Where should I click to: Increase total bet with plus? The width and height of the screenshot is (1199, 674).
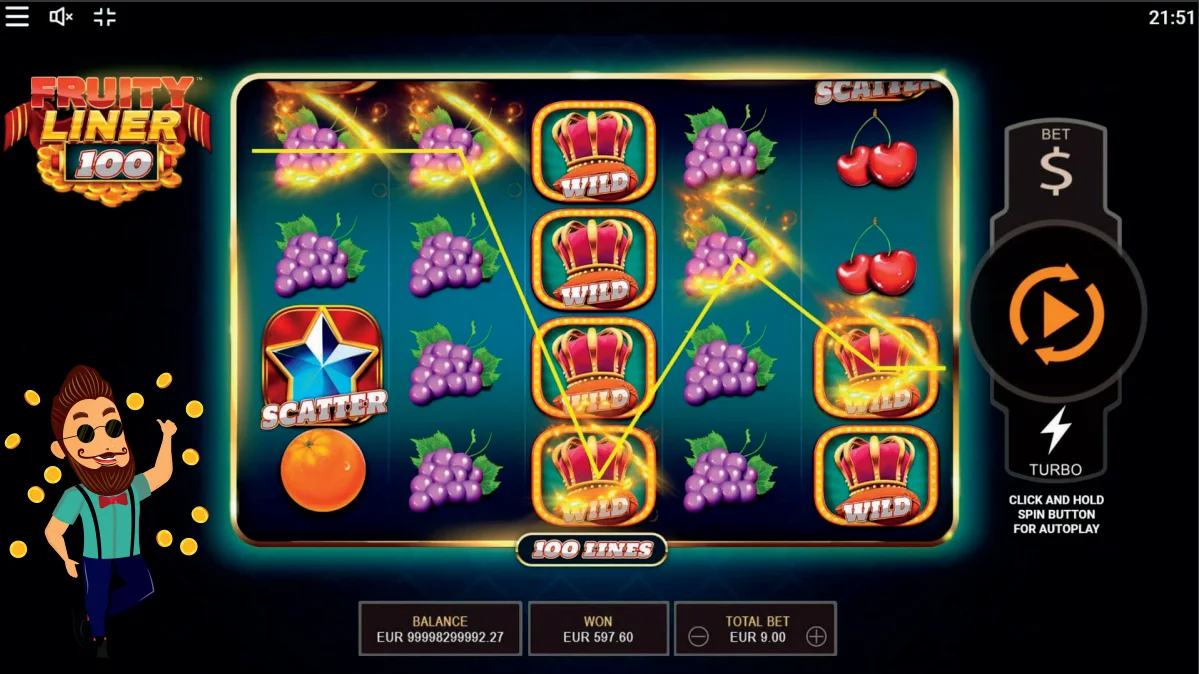click(816, 637)
